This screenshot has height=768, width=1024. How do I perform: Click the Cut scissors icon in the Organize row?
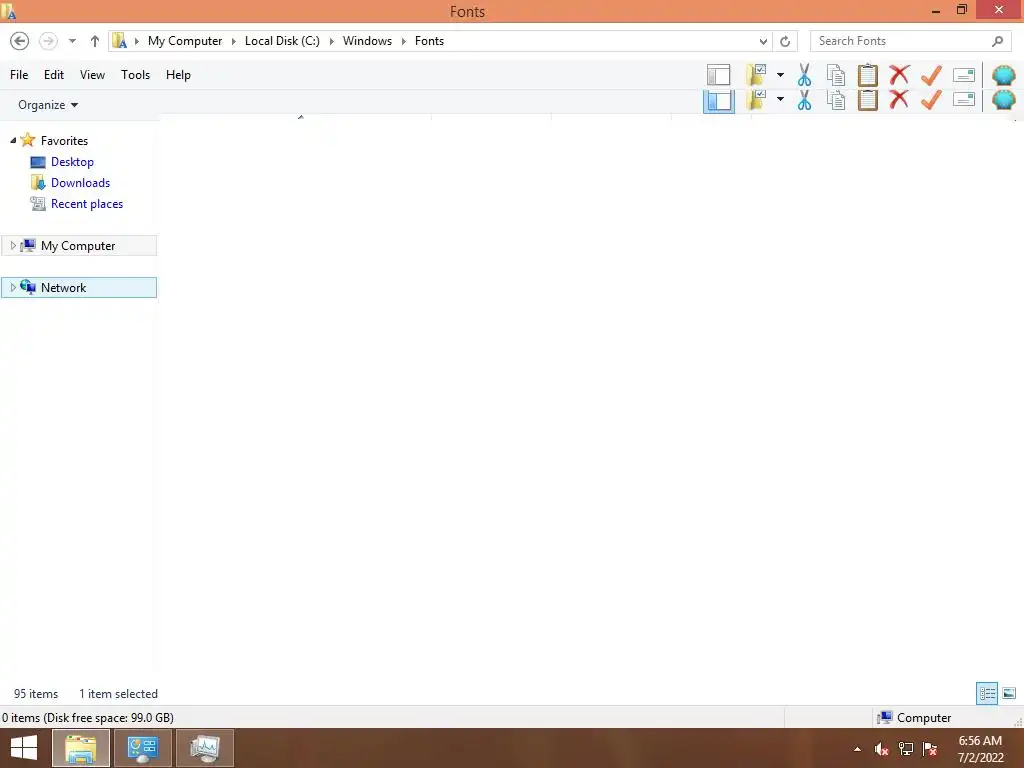[x=804, y=100]
